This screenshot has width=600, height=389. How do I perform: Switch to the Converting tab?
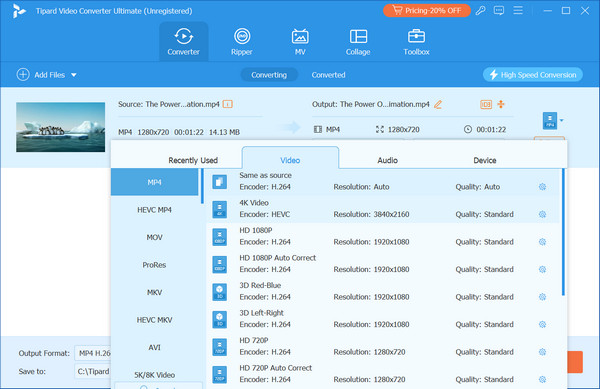269,75
